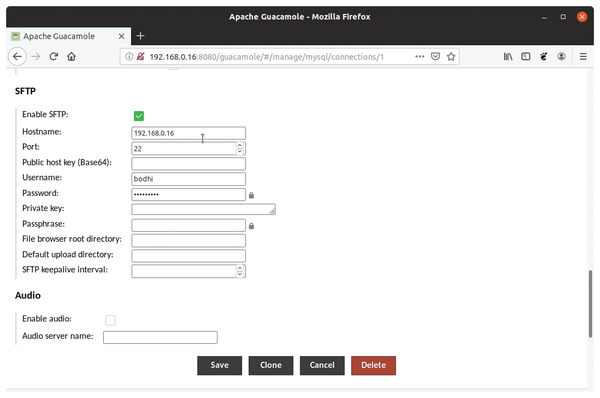Viewport: 600px width, 398px height.
Task: Click the Username field containing bodhi
Action: (188, 179)
